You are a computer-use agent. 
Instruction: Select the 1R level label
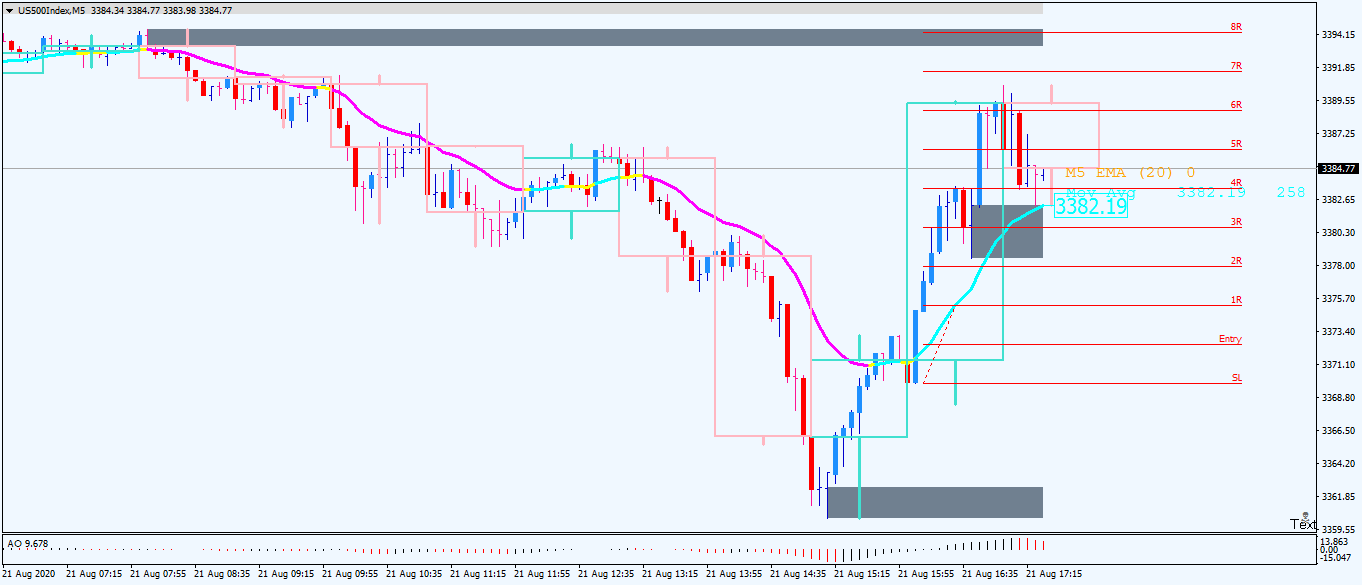click(x=1236, y=300)
